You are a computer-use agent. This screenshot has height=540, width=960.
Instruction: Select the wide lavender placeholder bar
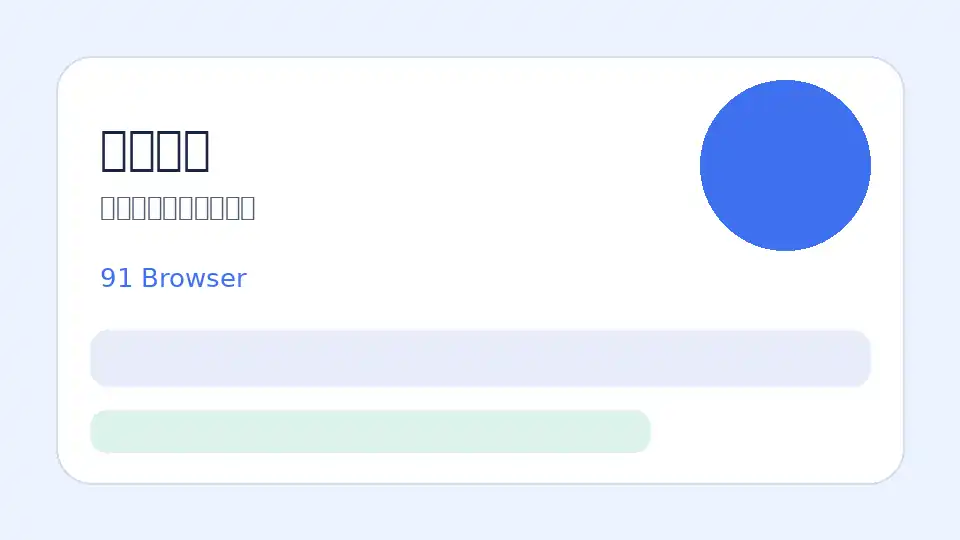coord(481,358)
